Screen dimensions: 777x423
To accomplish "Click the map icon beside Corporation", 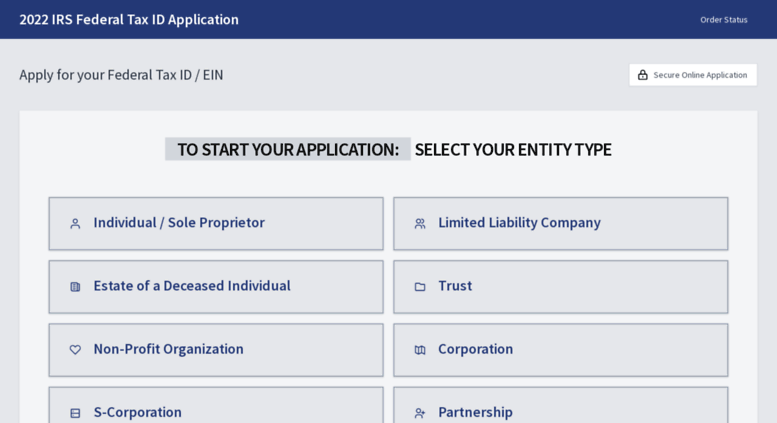I will point(420,350).
